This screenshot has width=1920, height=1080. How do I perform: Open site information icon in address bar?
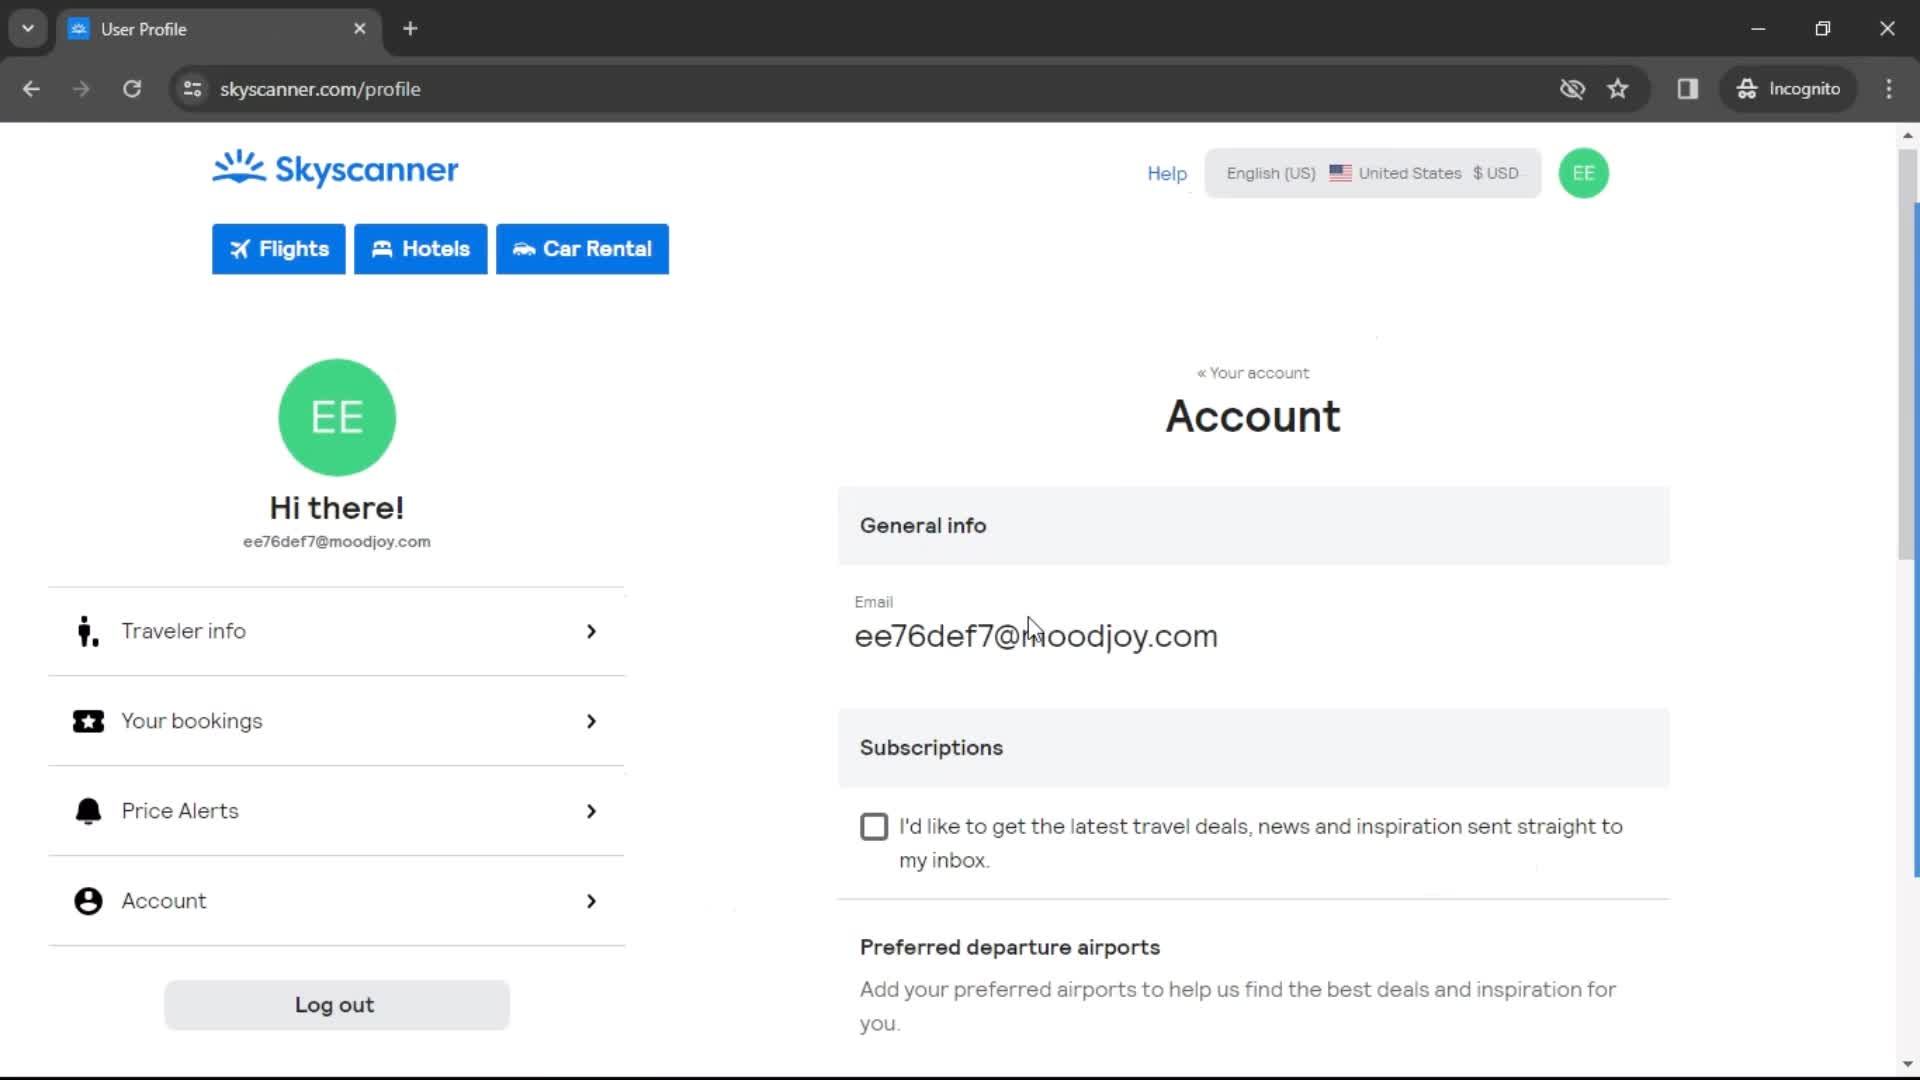(x=193, y=89)
